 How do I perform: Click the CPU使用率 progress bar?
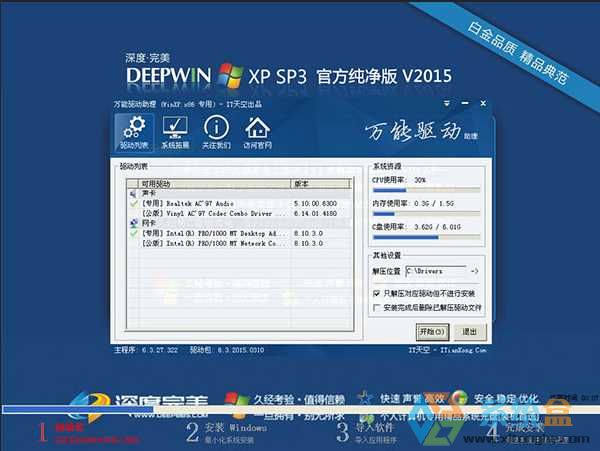426,190
